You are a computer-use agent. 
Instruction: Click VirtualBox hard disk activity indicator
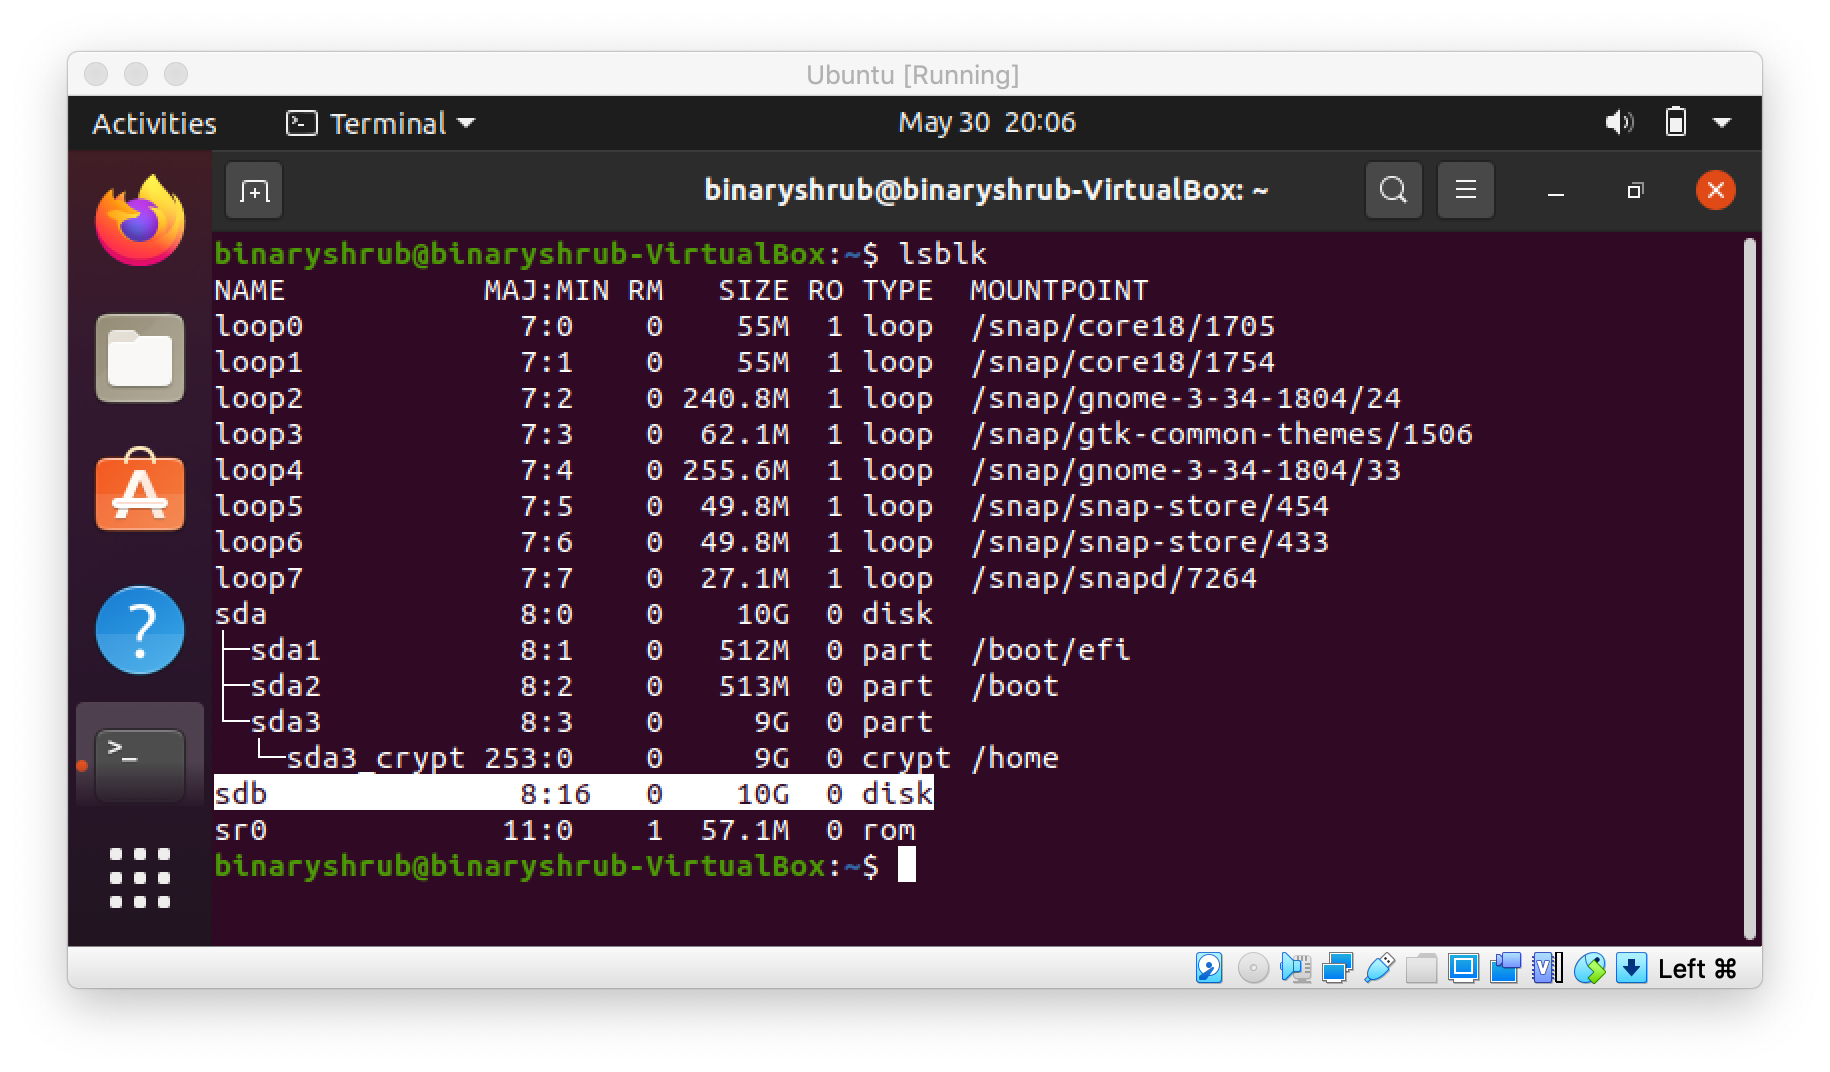pos(1210,968)
